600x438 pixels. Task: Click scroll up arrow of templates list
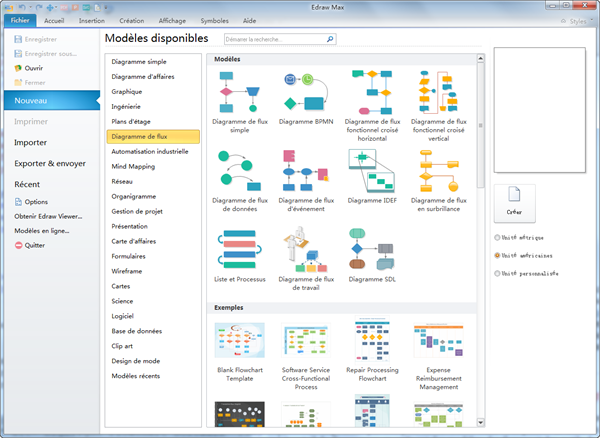click(481, 58)
